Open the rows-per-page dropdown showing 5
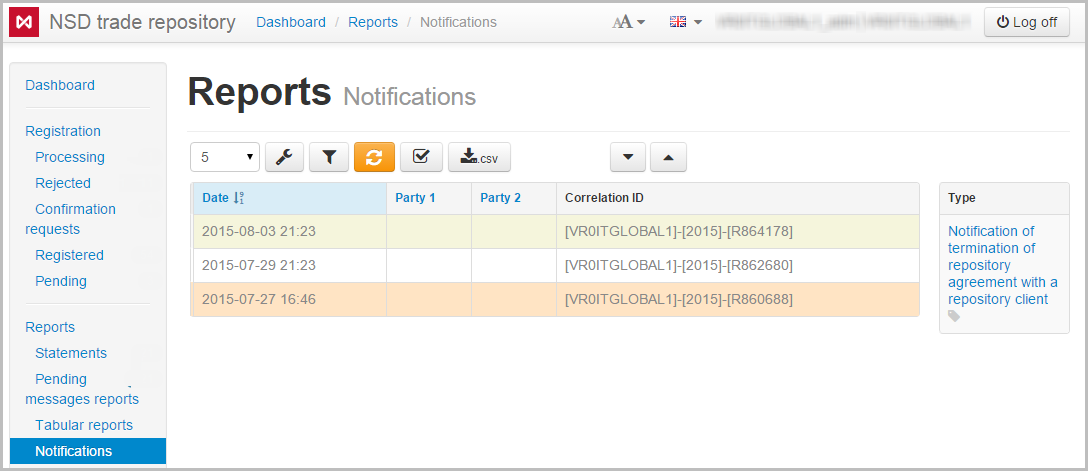 225,157
